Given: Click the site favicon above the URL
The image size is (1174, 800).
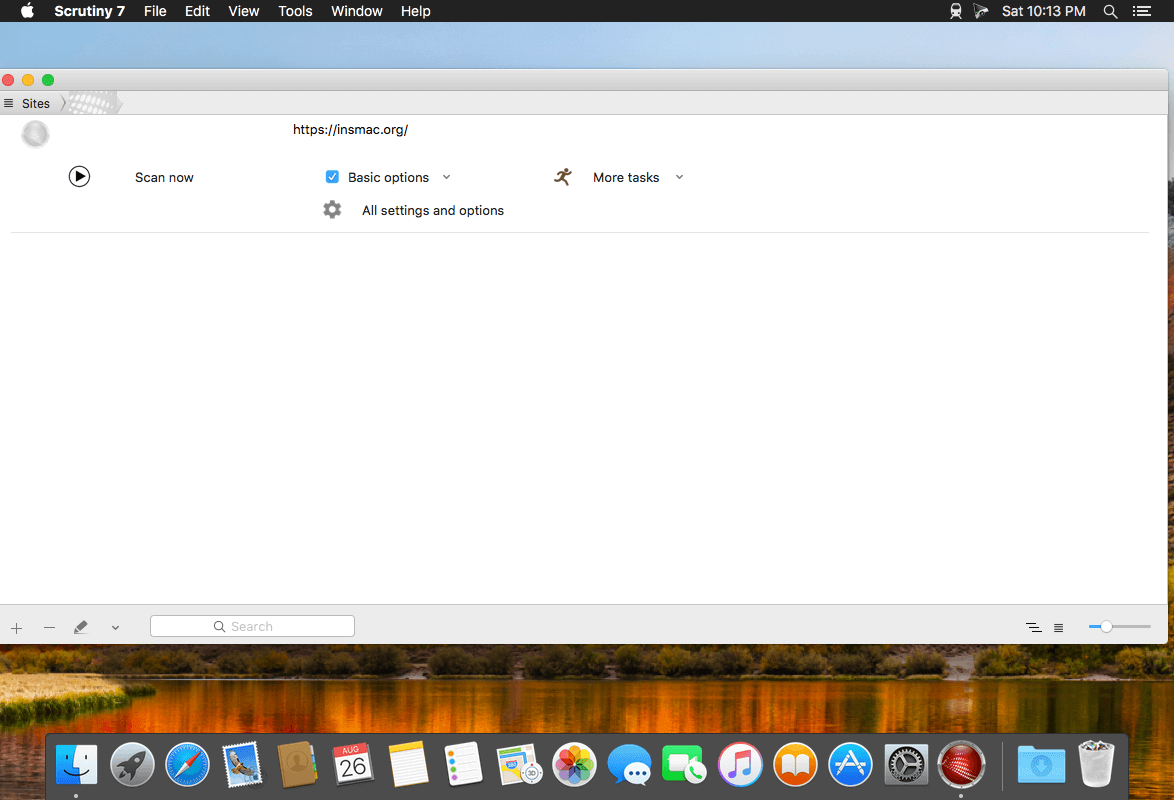Looking at the screenshot, I should coord(35,133).
